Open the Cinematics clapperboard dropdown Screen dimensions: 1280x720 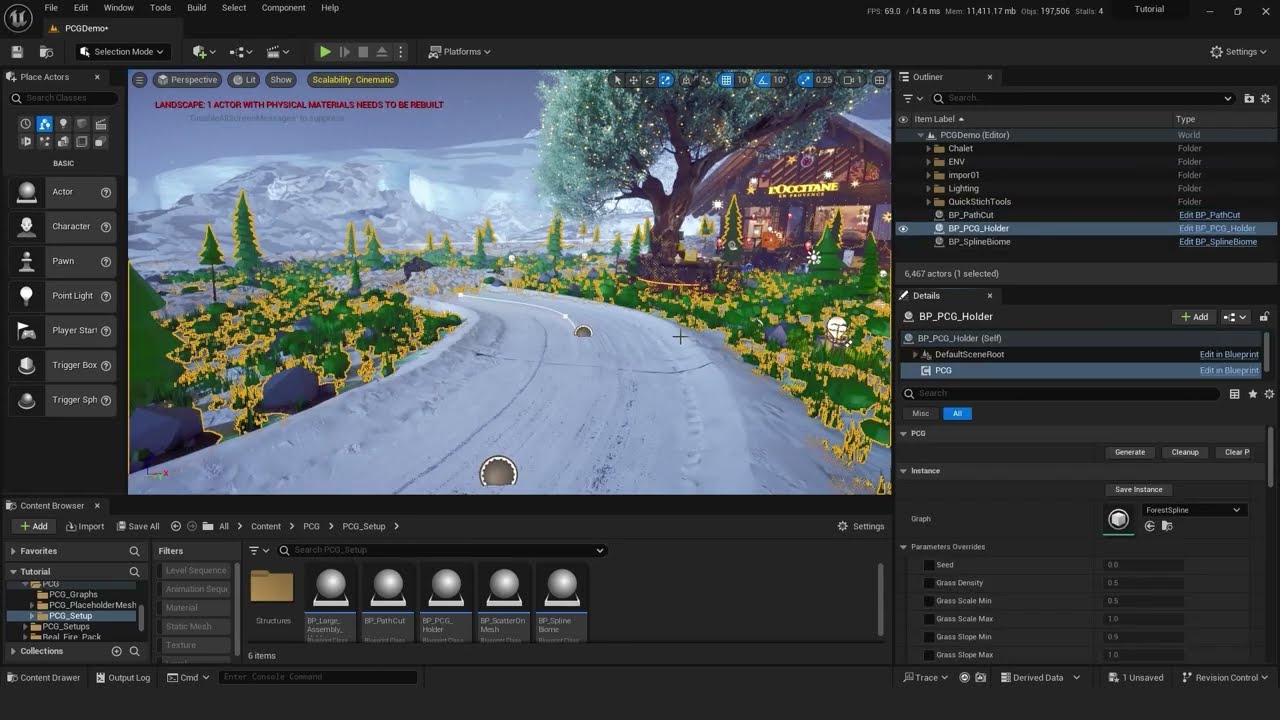click(278, 52)
